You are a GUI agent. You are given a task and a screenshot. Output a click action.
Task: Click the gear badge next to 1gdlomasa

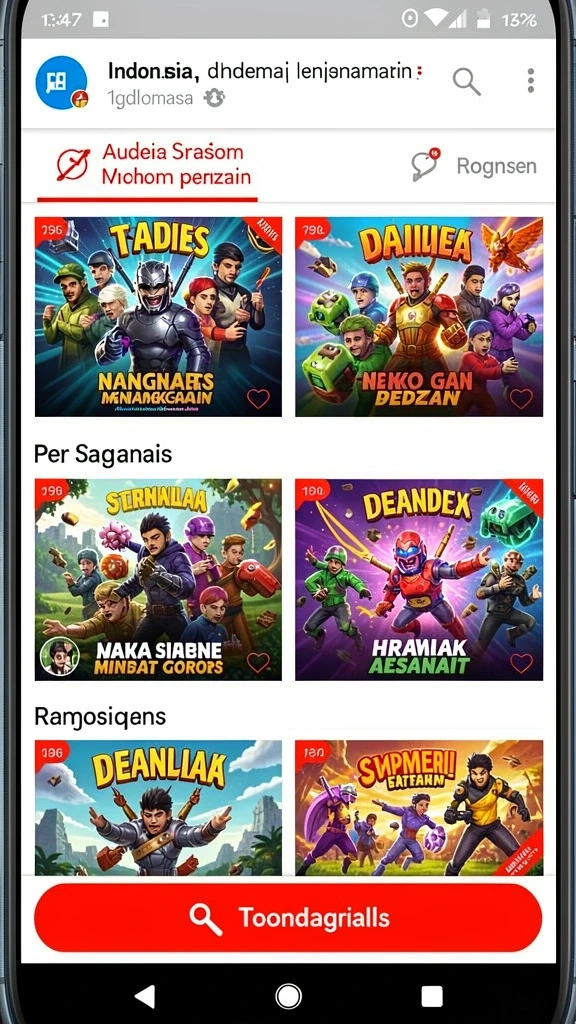(x=214, y=99)
